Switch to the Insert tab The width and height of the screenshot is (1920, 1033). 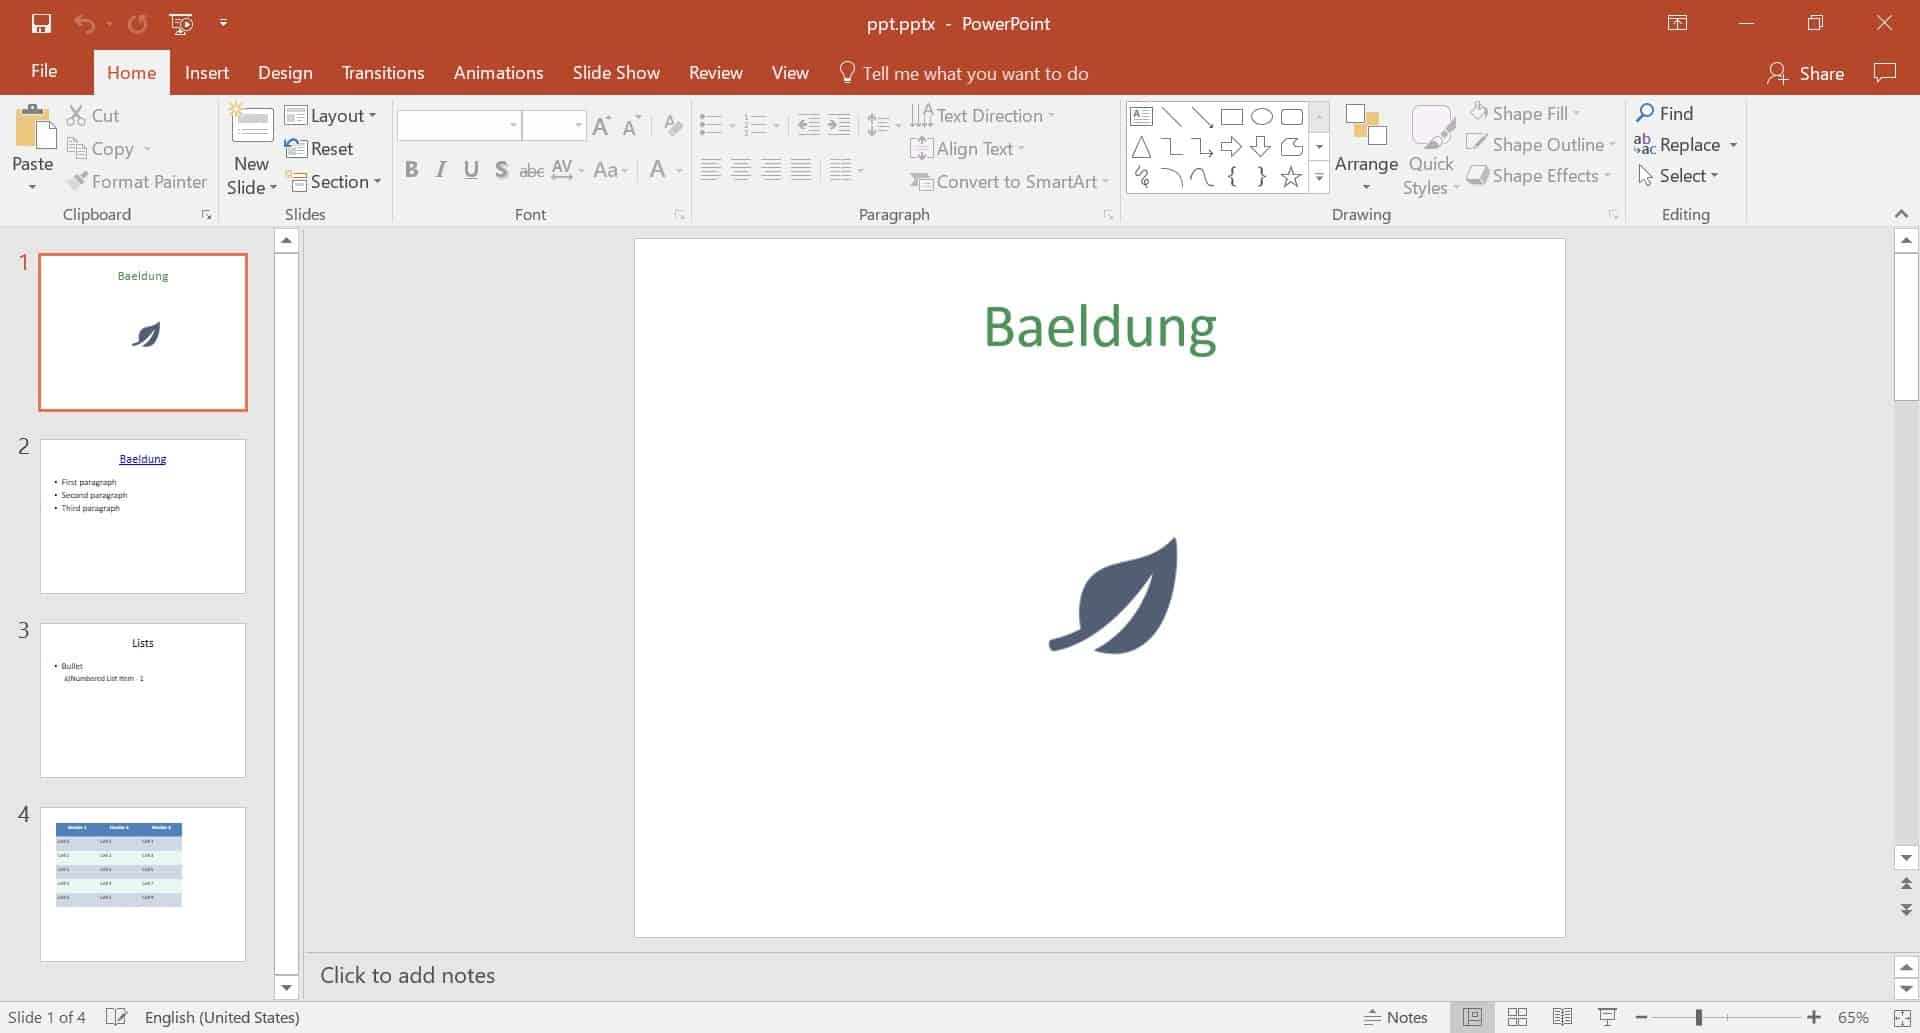coord(207,73)
